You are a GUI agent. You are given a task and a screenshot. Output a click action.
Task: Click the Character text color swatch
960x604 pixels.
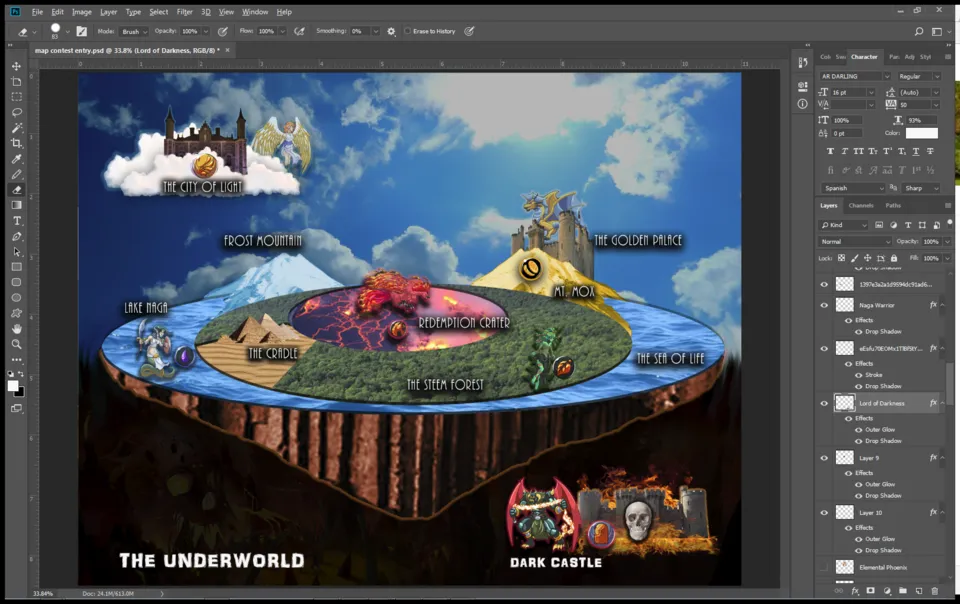[x=921, y=133]
